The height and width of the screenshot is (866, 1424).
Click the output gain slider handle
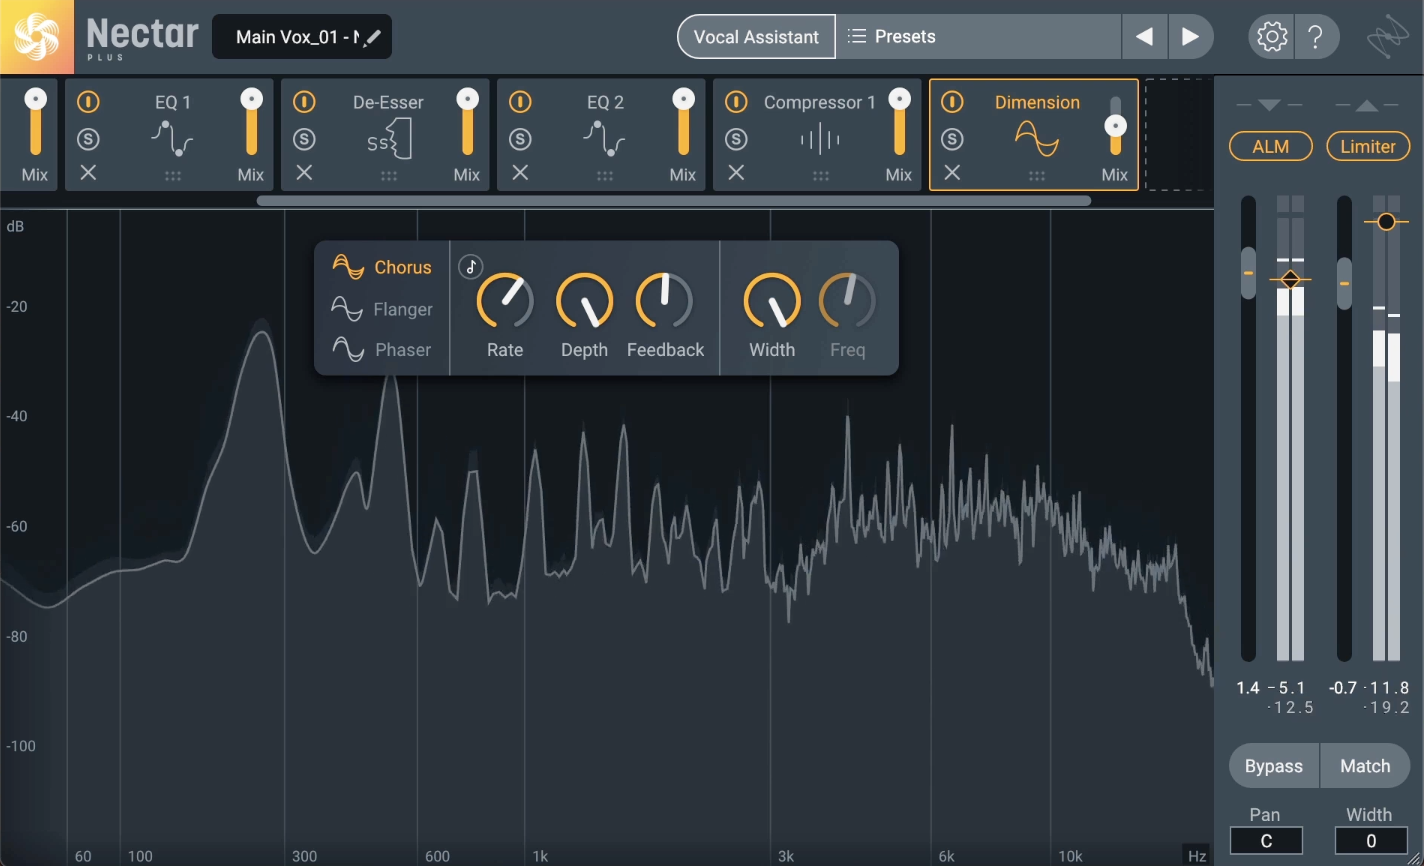pyautogui.click(x=1345, y=283)
